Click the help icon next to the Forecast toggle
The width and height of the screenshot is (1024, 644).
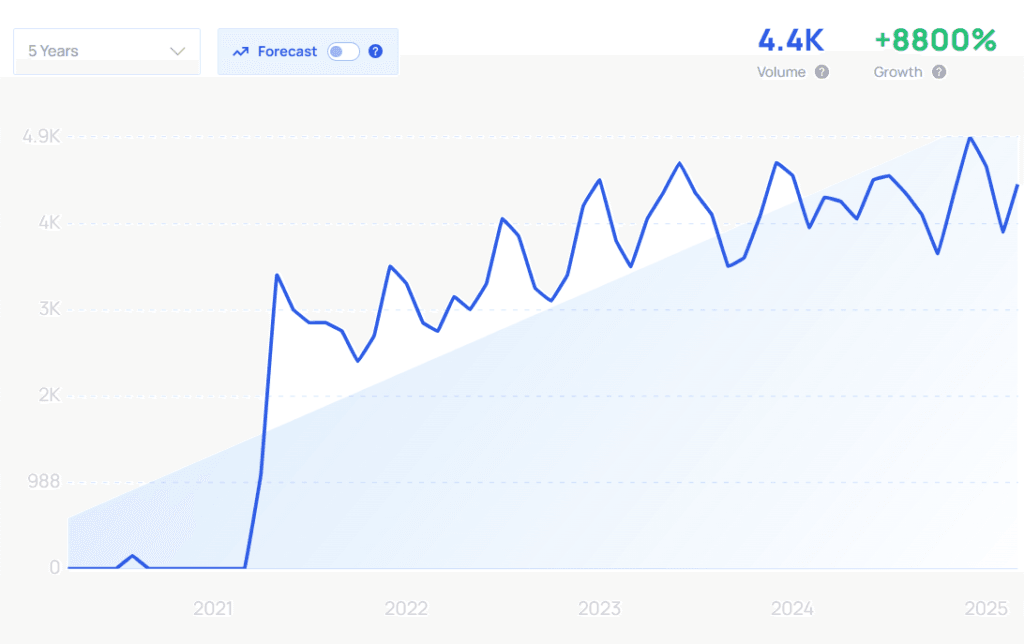pyautogui.click(x=375, y=51)
